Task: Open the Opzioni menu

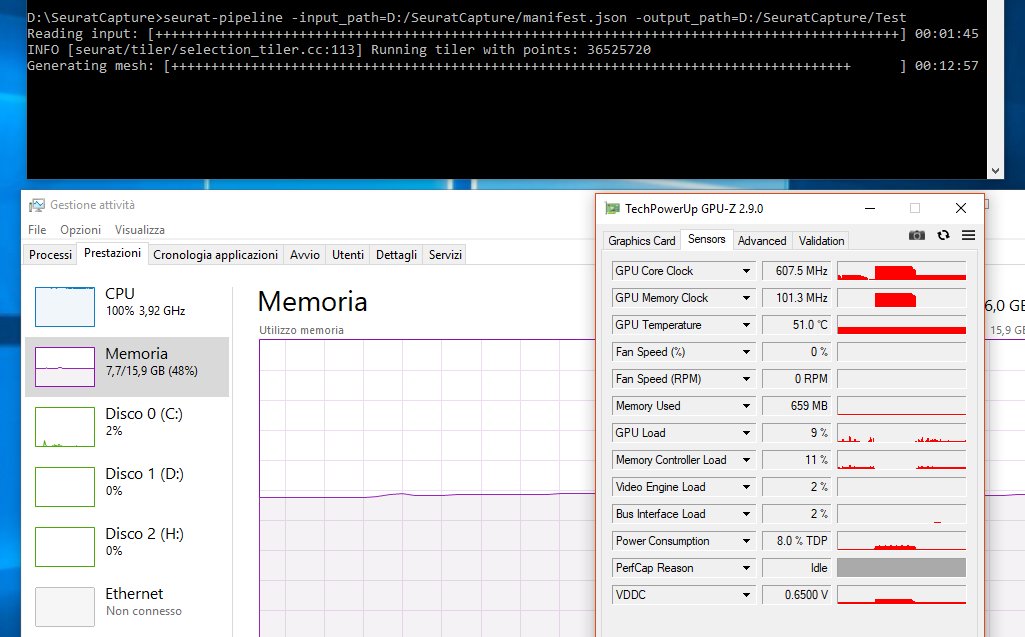Action: tap(80, 230)
